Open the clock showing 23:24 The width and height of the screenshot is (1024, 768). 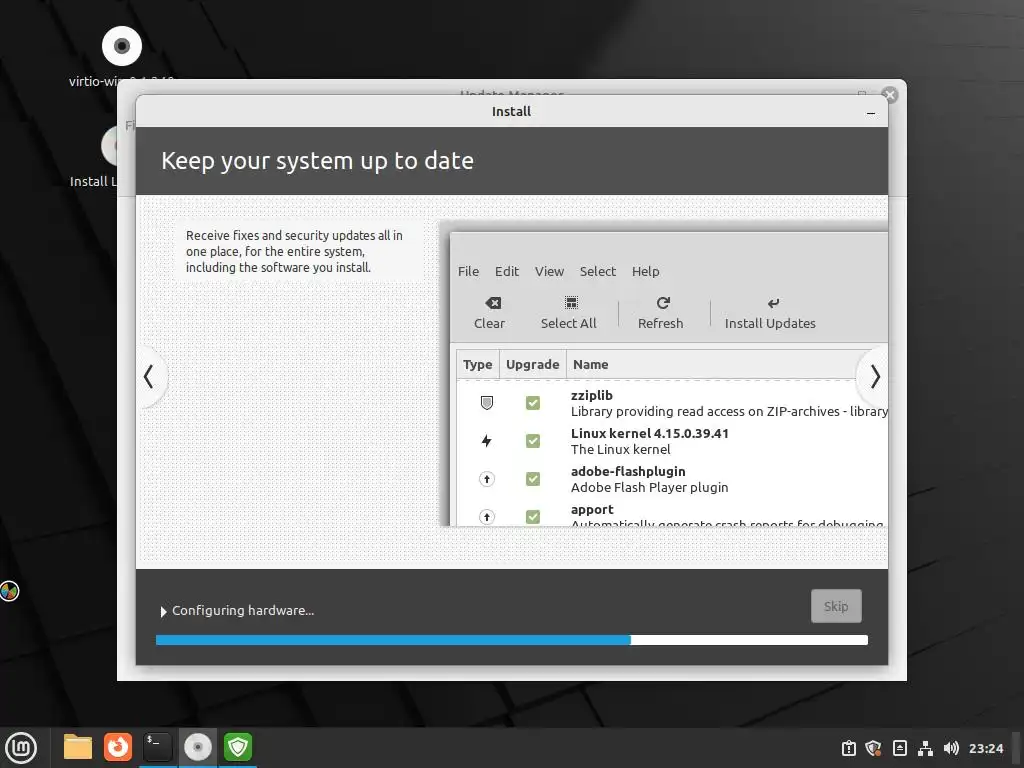pos(985,748)
